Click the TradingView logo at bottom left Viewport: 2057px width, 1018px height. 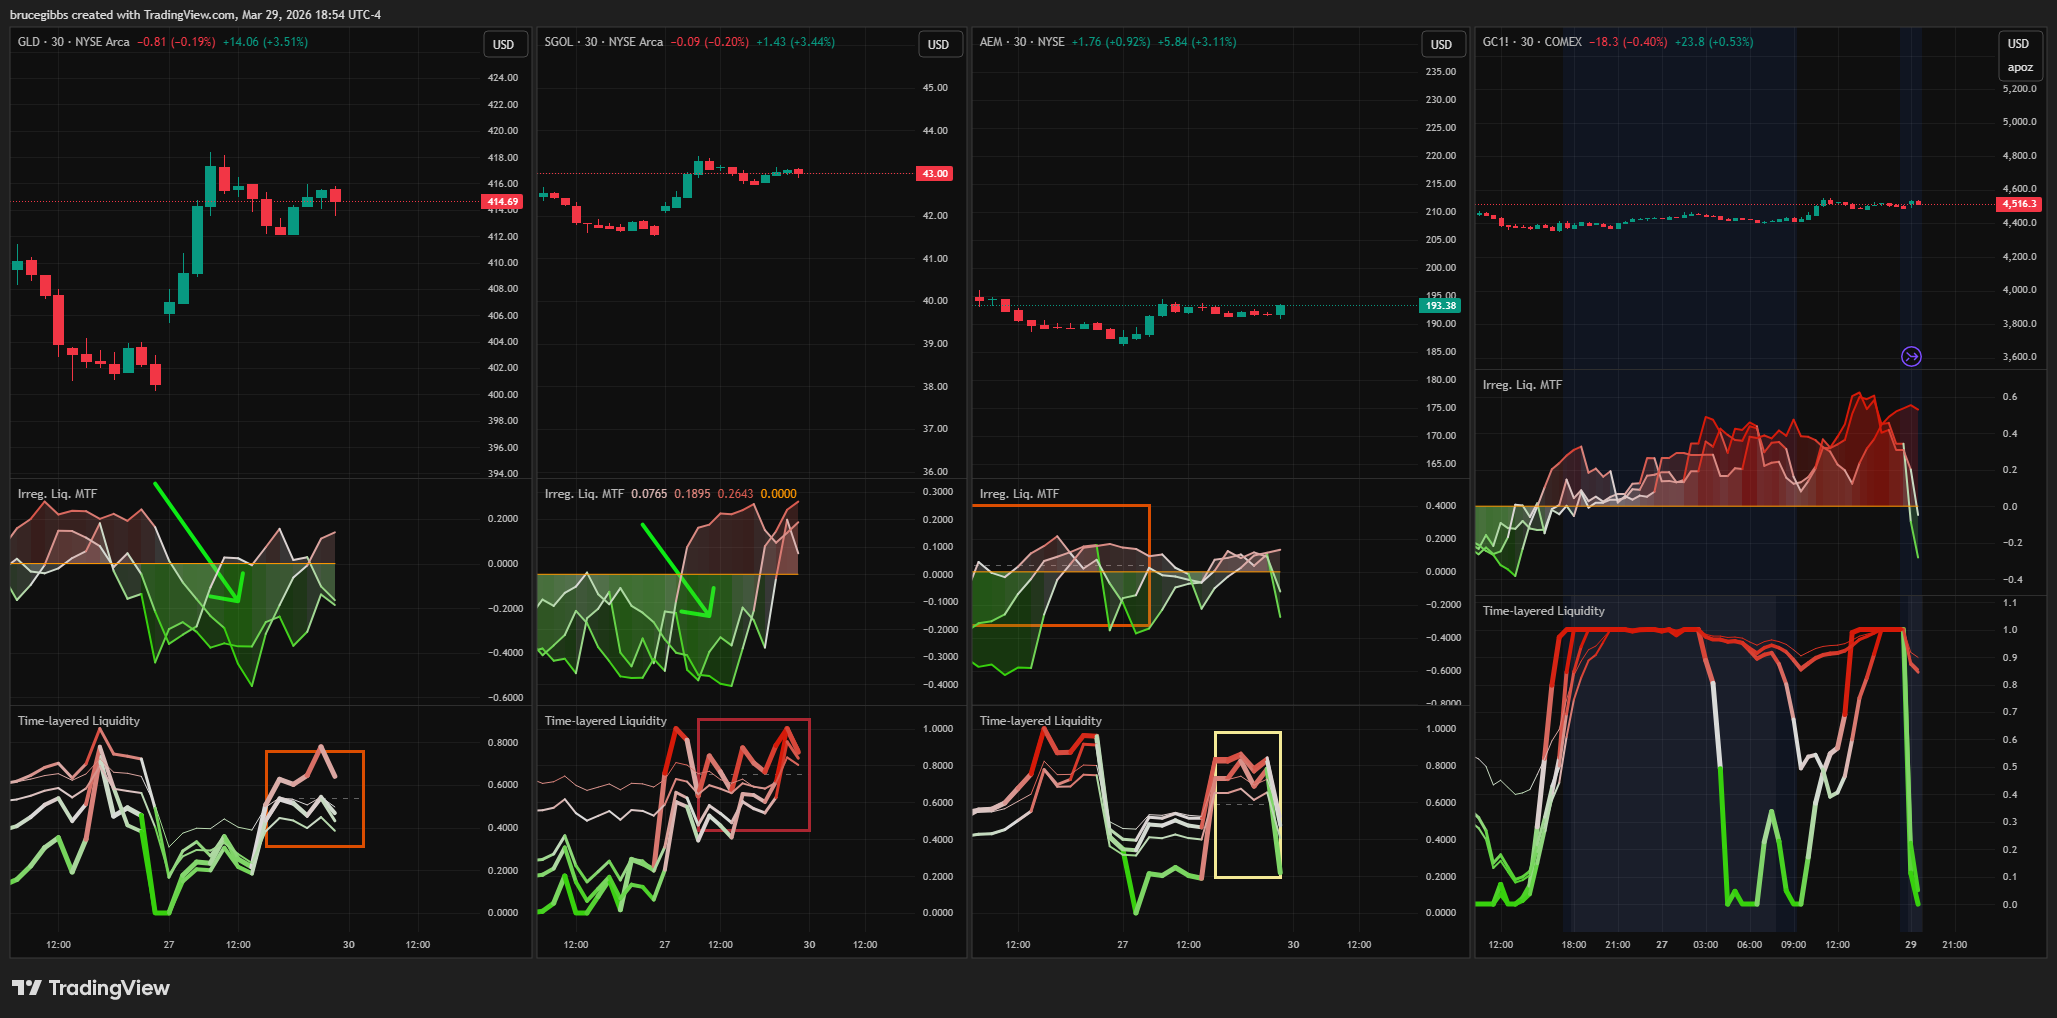coord(91,988)
